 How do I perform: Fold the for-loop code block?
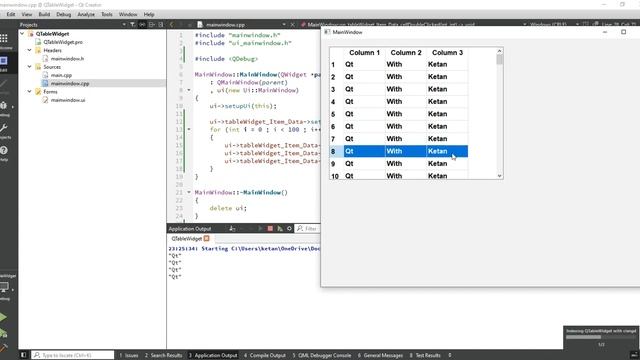point(189,129)
